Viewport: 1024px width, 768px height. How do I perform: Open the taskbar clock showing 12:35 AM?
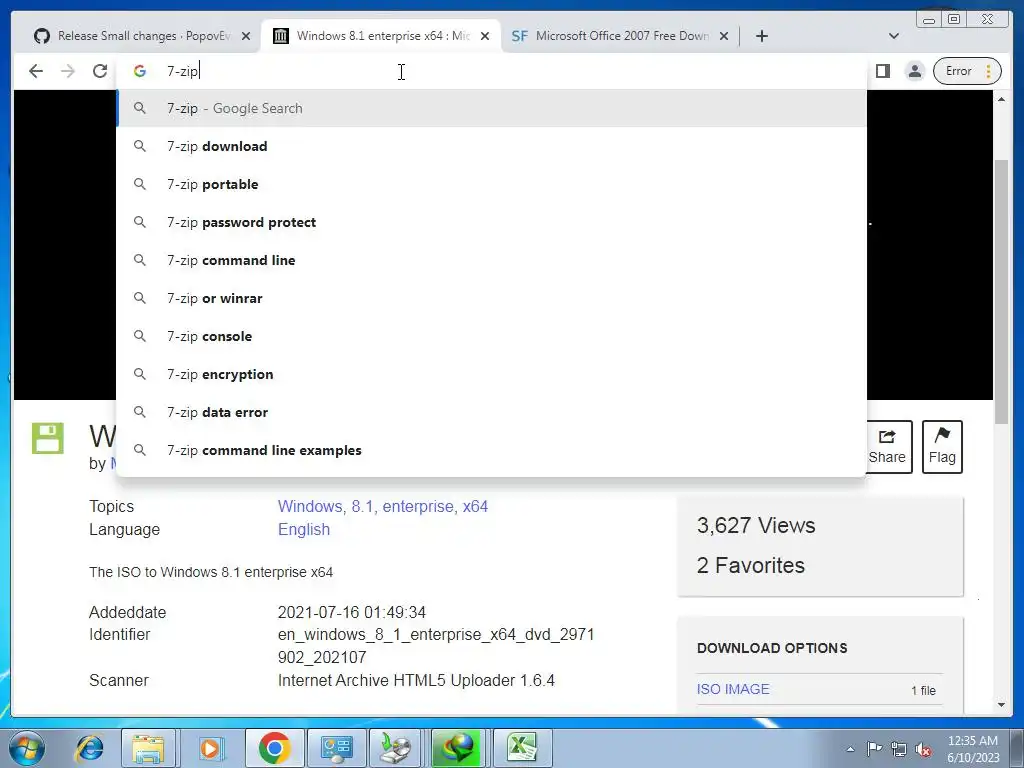(x=973, y=749)
